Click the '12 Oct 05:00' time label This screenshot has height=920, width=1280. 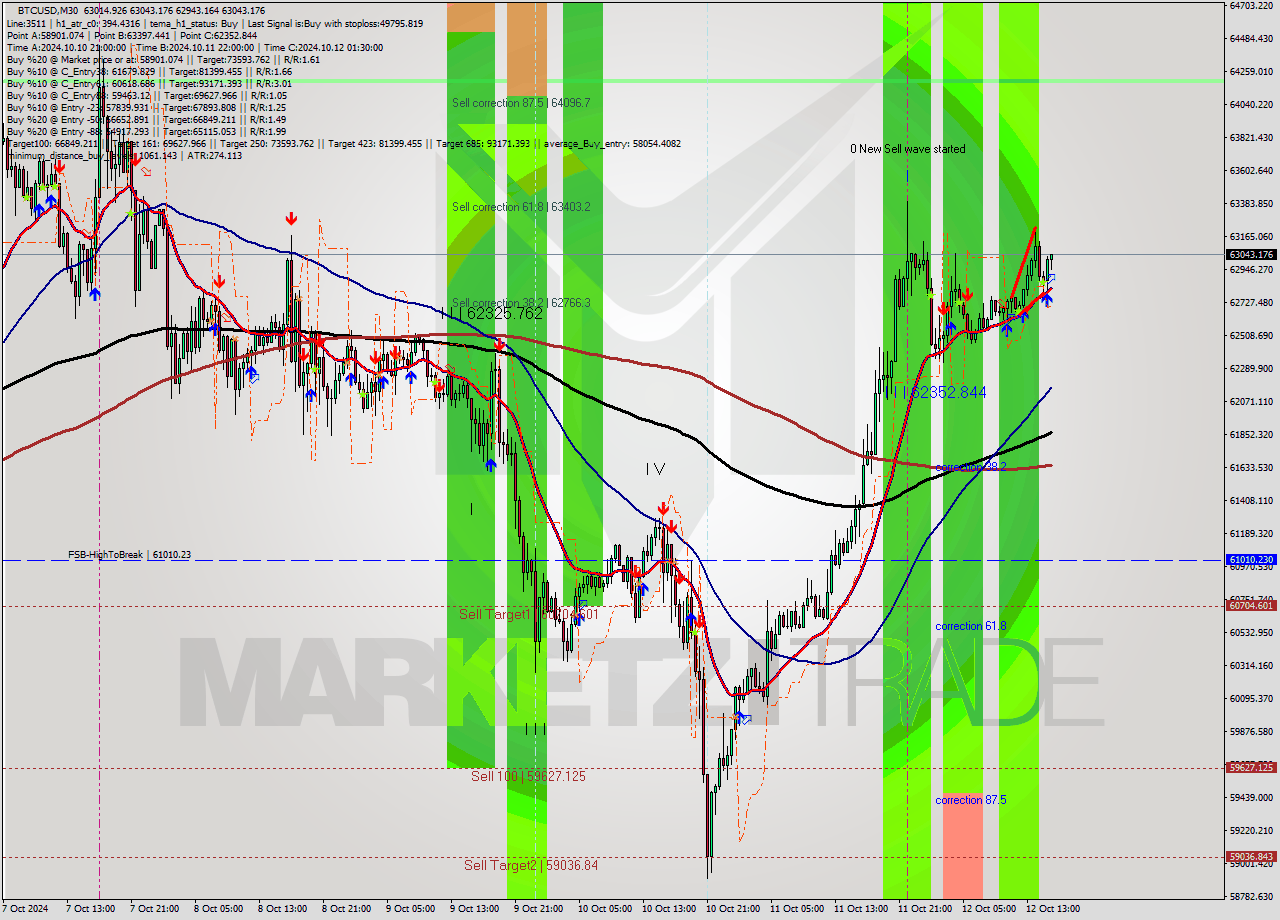989,909
